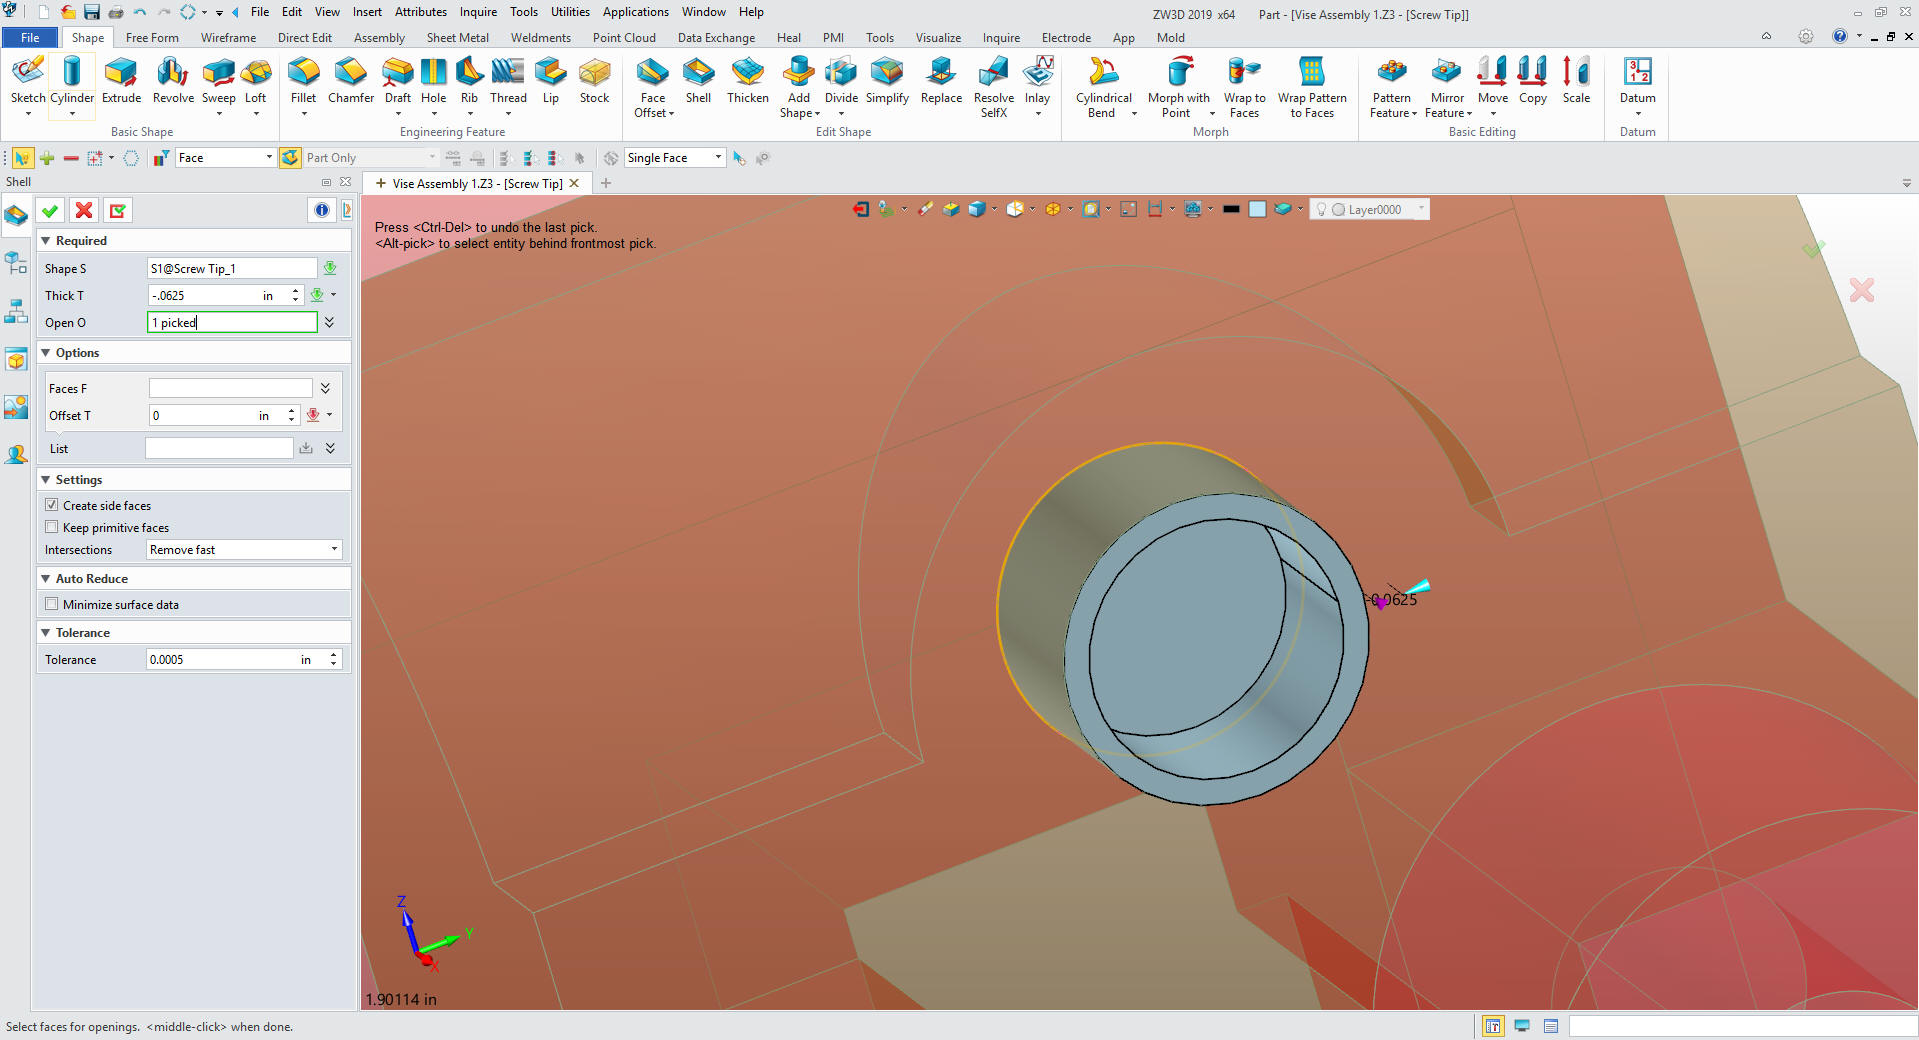
Task: Open the Help question mark icon
Action: [1839, 36]
